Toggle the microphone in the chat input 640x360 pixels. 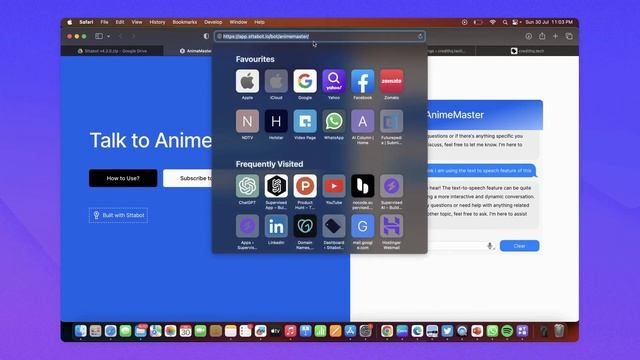[490, 246]
